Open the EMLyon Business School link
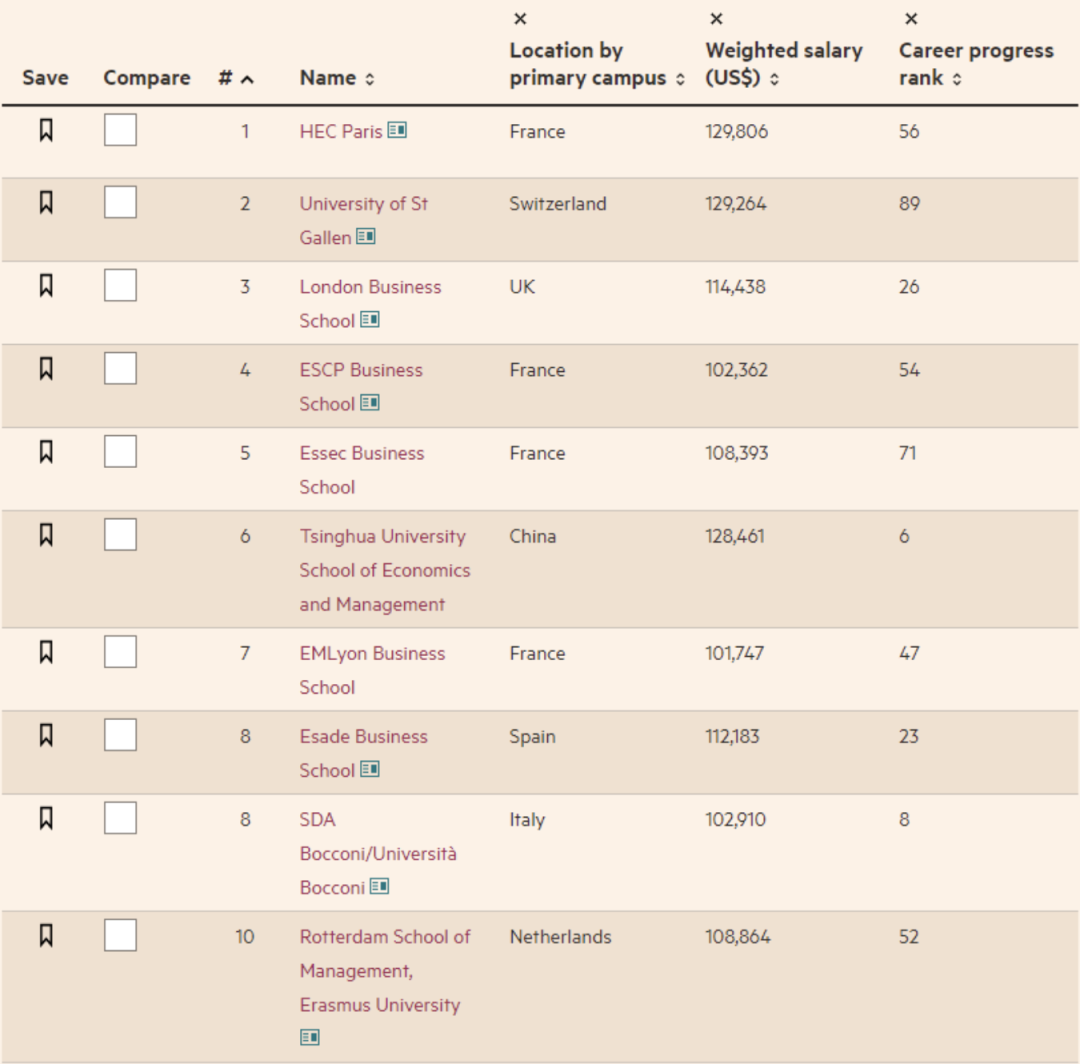Image resolution: width=1080 pixels, height=1064 pixels. click(x=371, y=654)
